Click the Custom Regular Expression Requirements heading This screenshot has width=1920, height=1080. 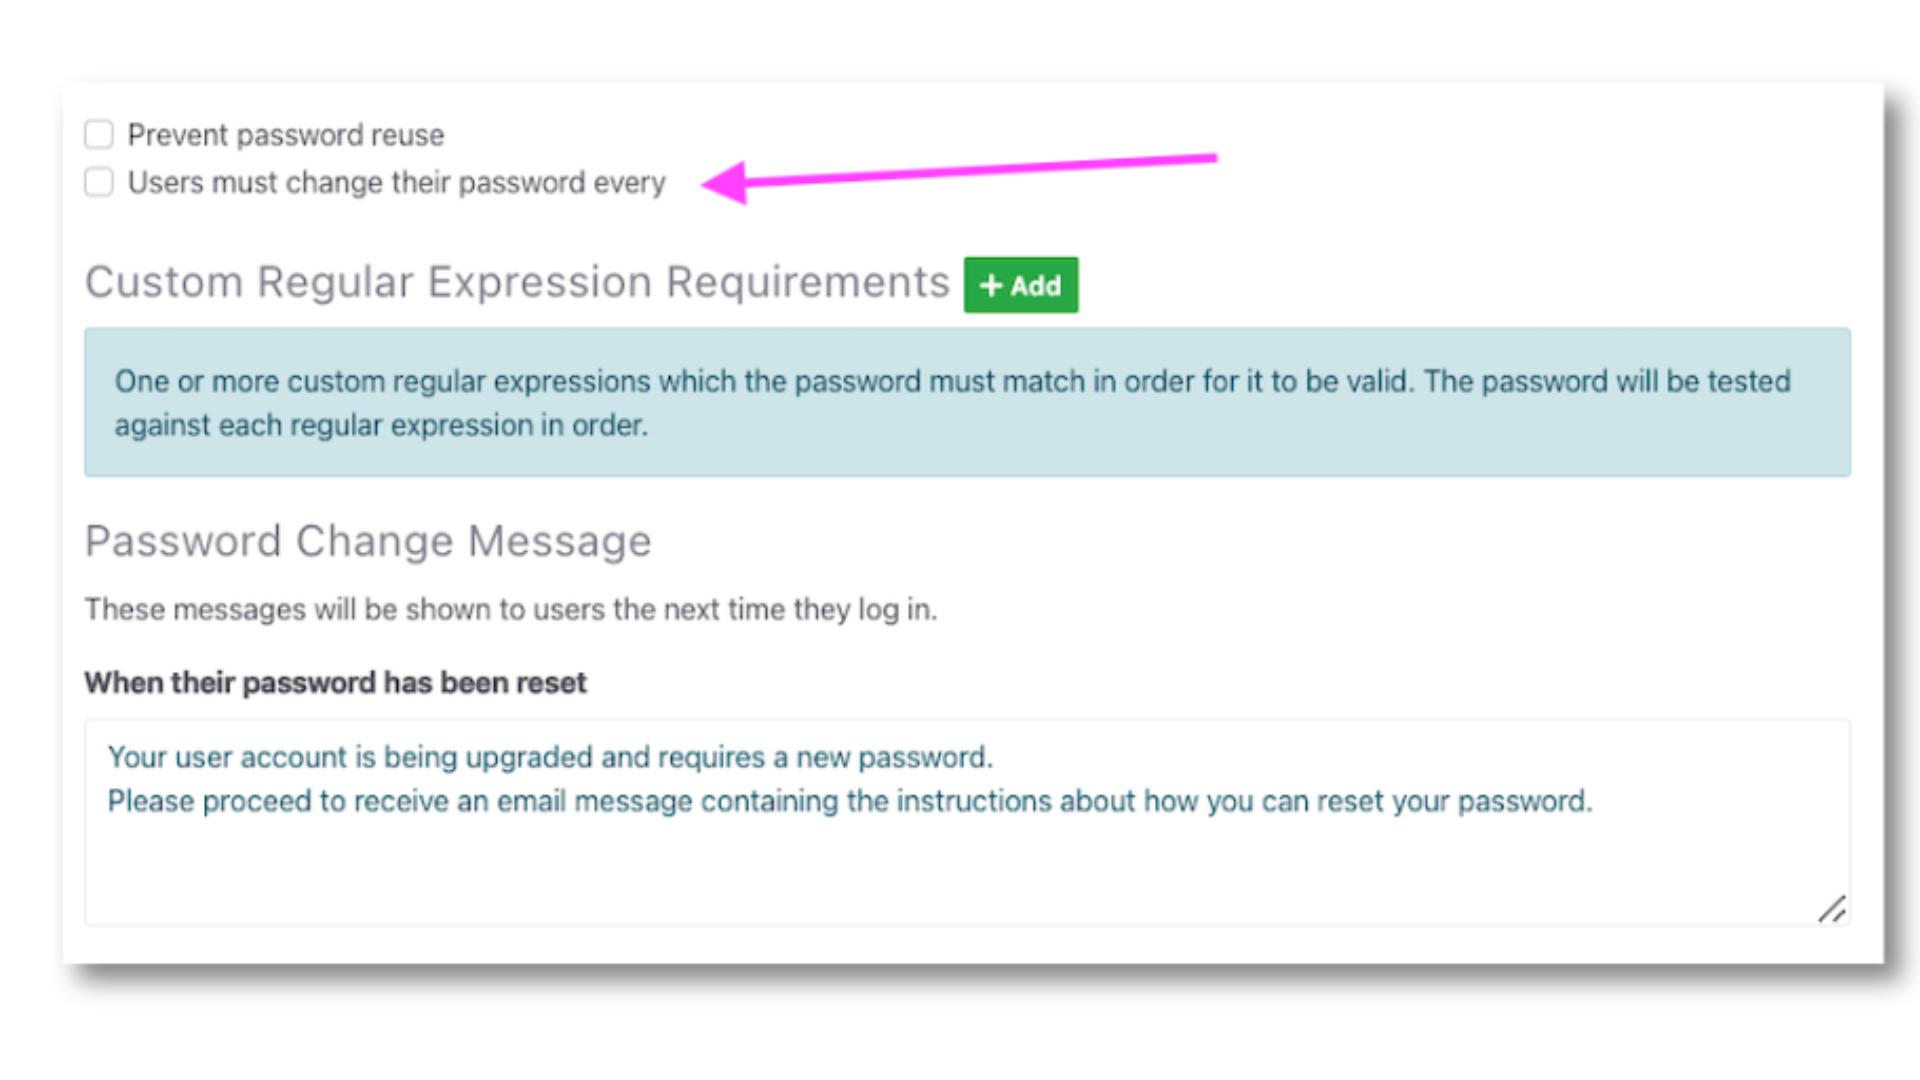[x=517, y=283]
